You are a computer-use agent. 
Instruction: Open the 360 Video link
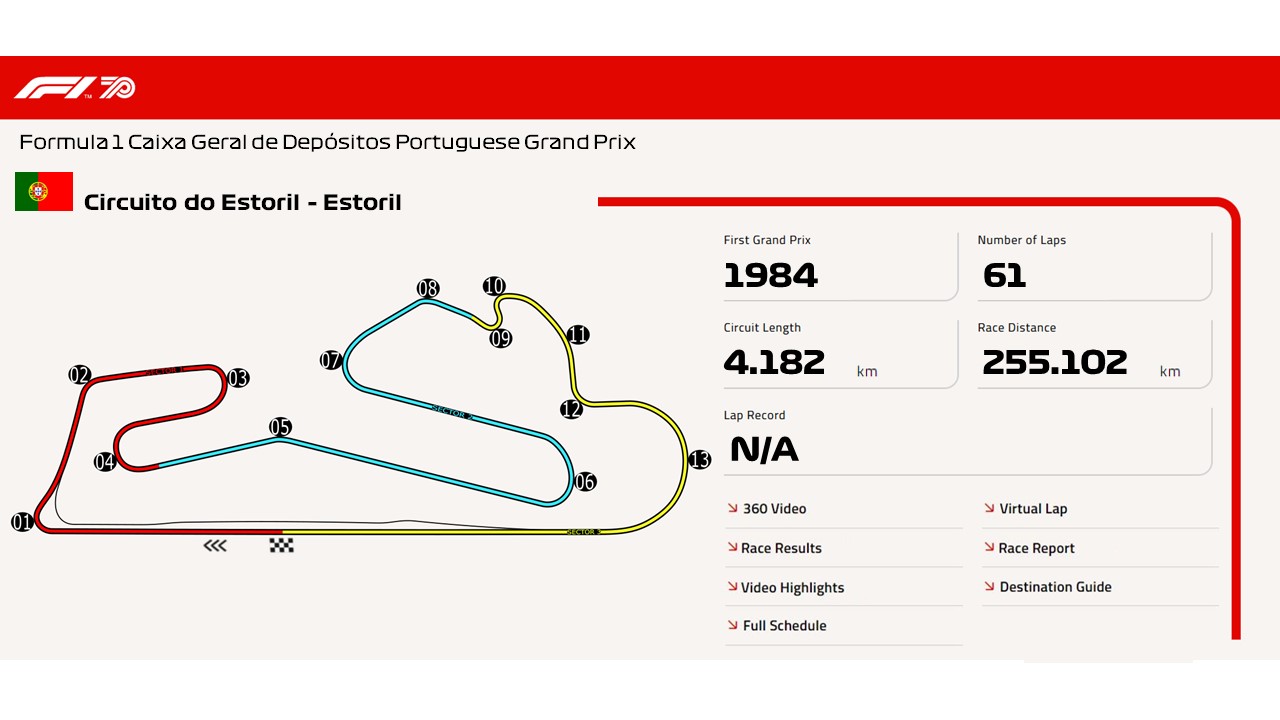tap(774, 509)
